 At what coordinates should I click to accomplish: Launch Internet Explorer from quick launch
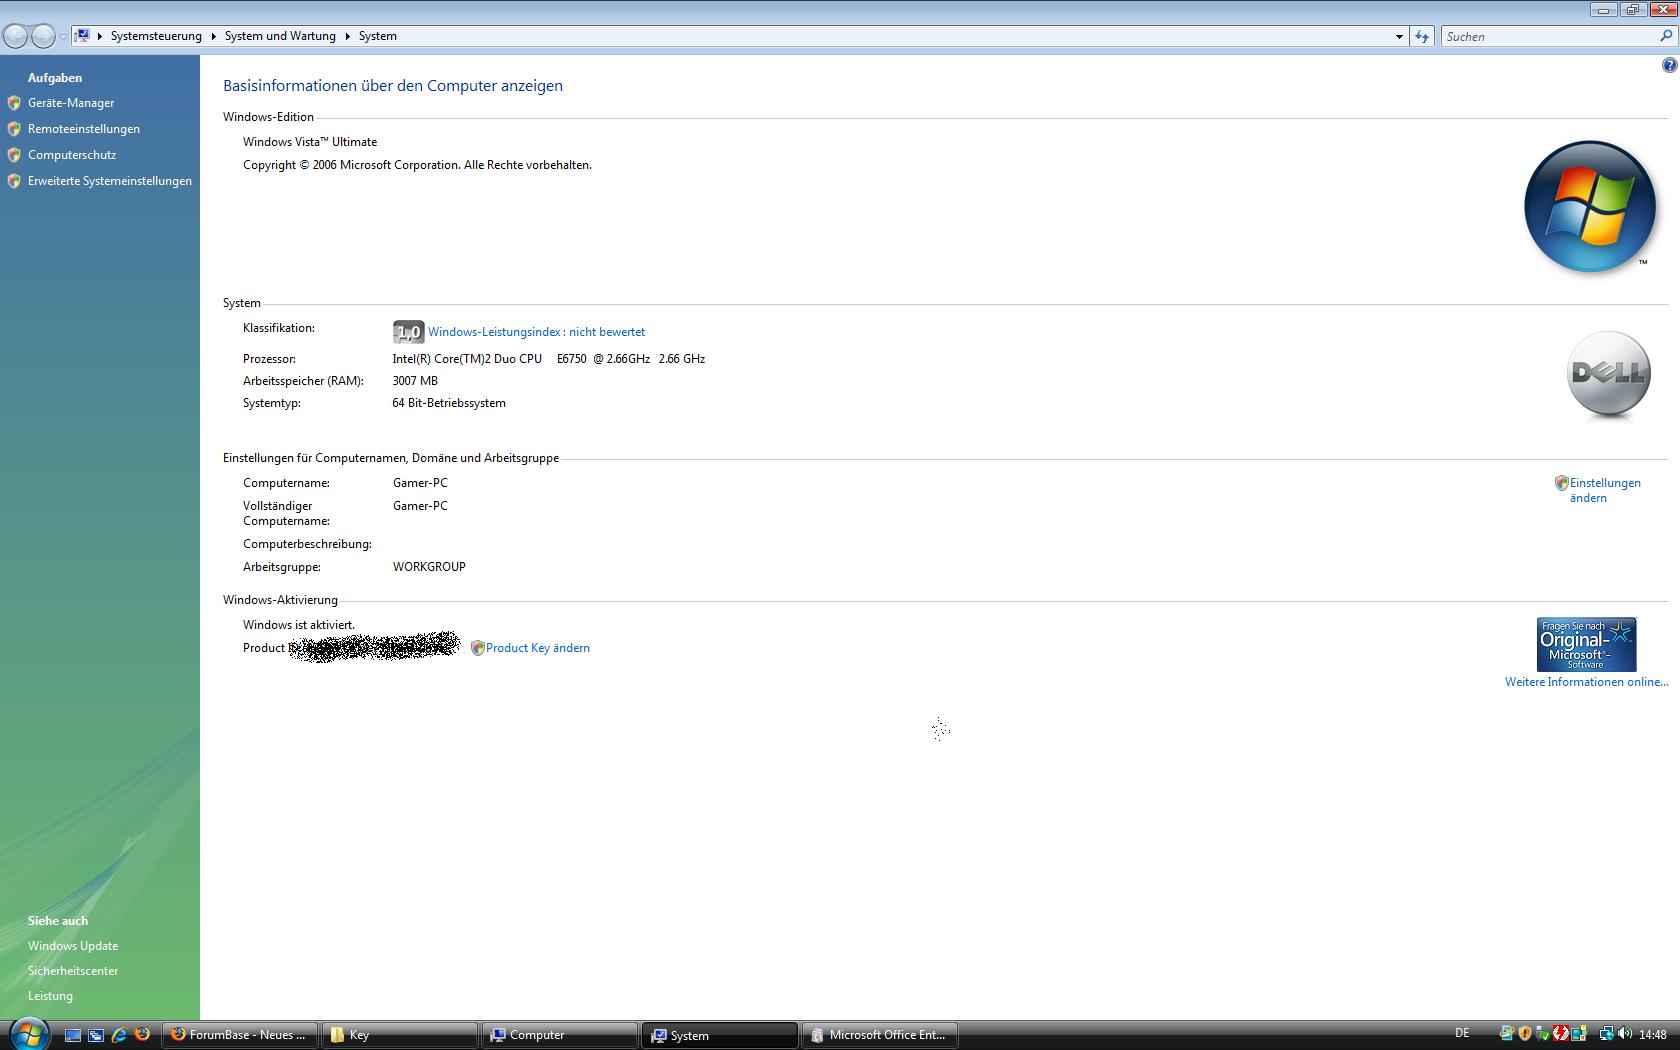click(x=119, y=1035)
